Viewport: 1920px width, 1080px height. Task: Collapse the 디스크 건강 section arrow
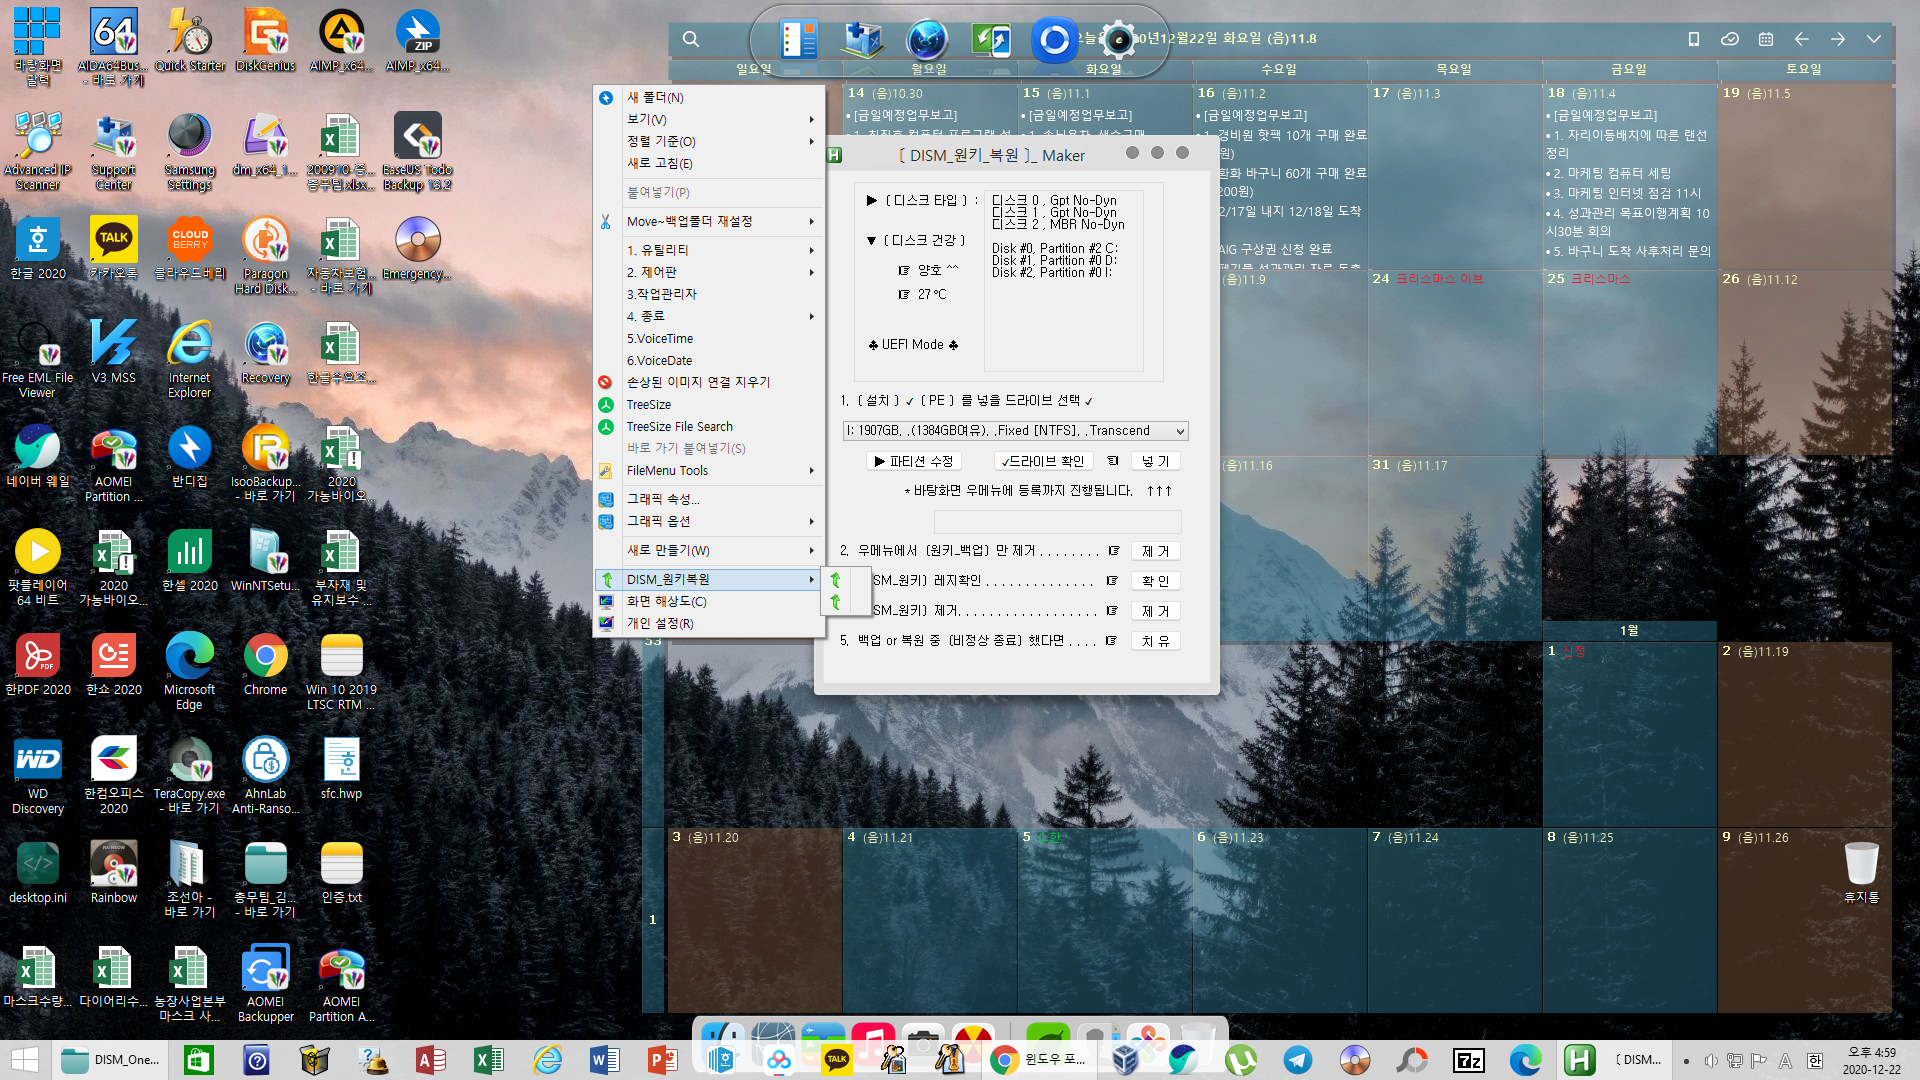tap(871, 240)
